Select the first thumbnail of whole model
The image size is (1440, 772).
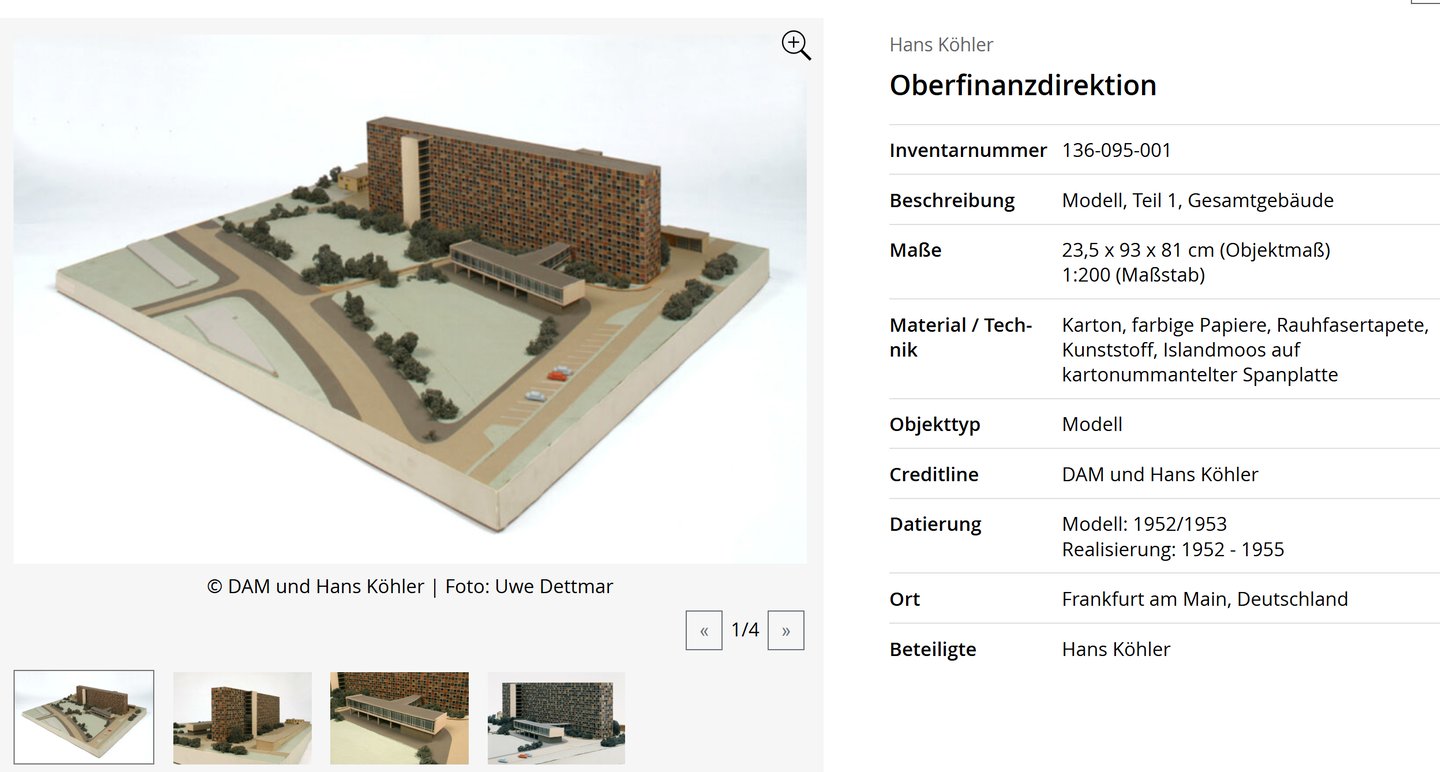tap(84, 717)
